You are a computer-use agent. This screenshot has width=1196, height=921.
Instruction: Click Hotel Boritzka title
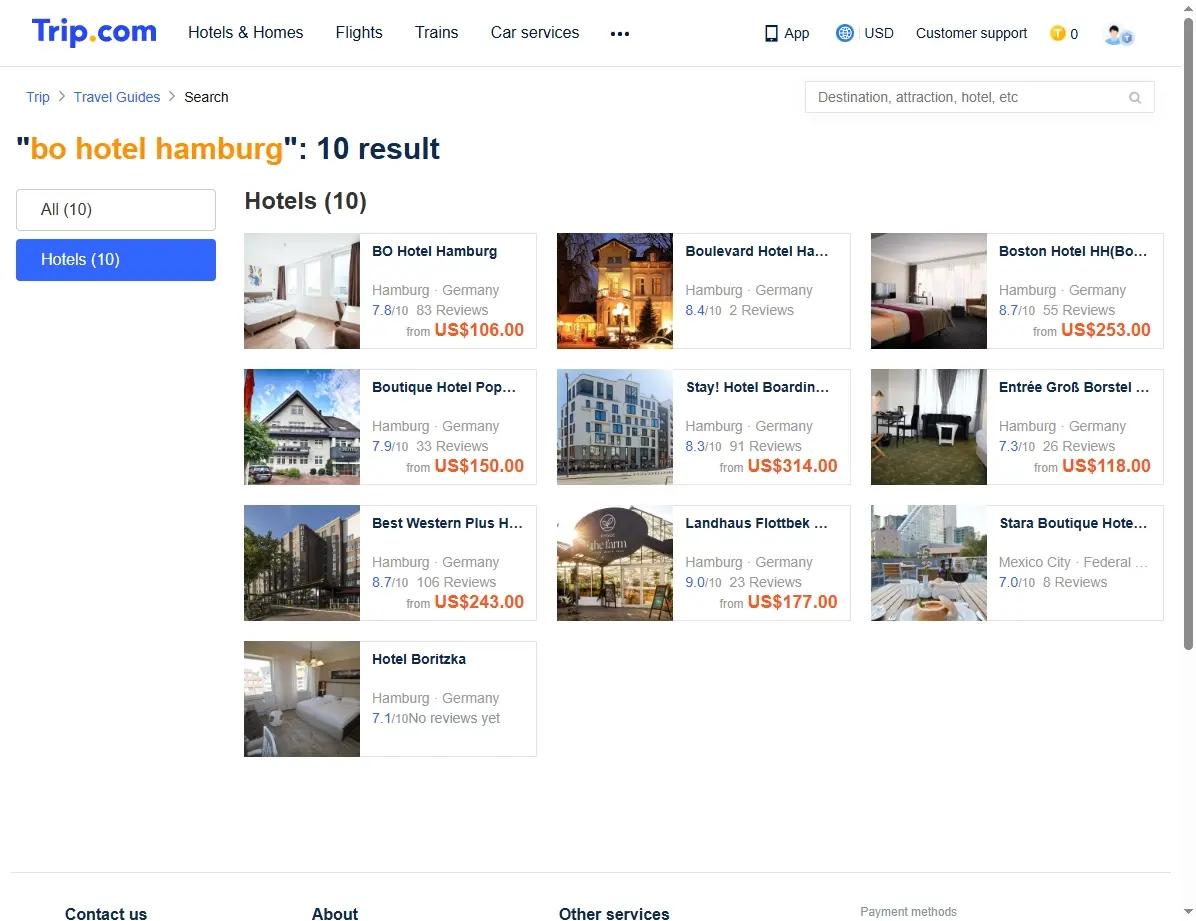pyautogui.click(x=419, y=659)
